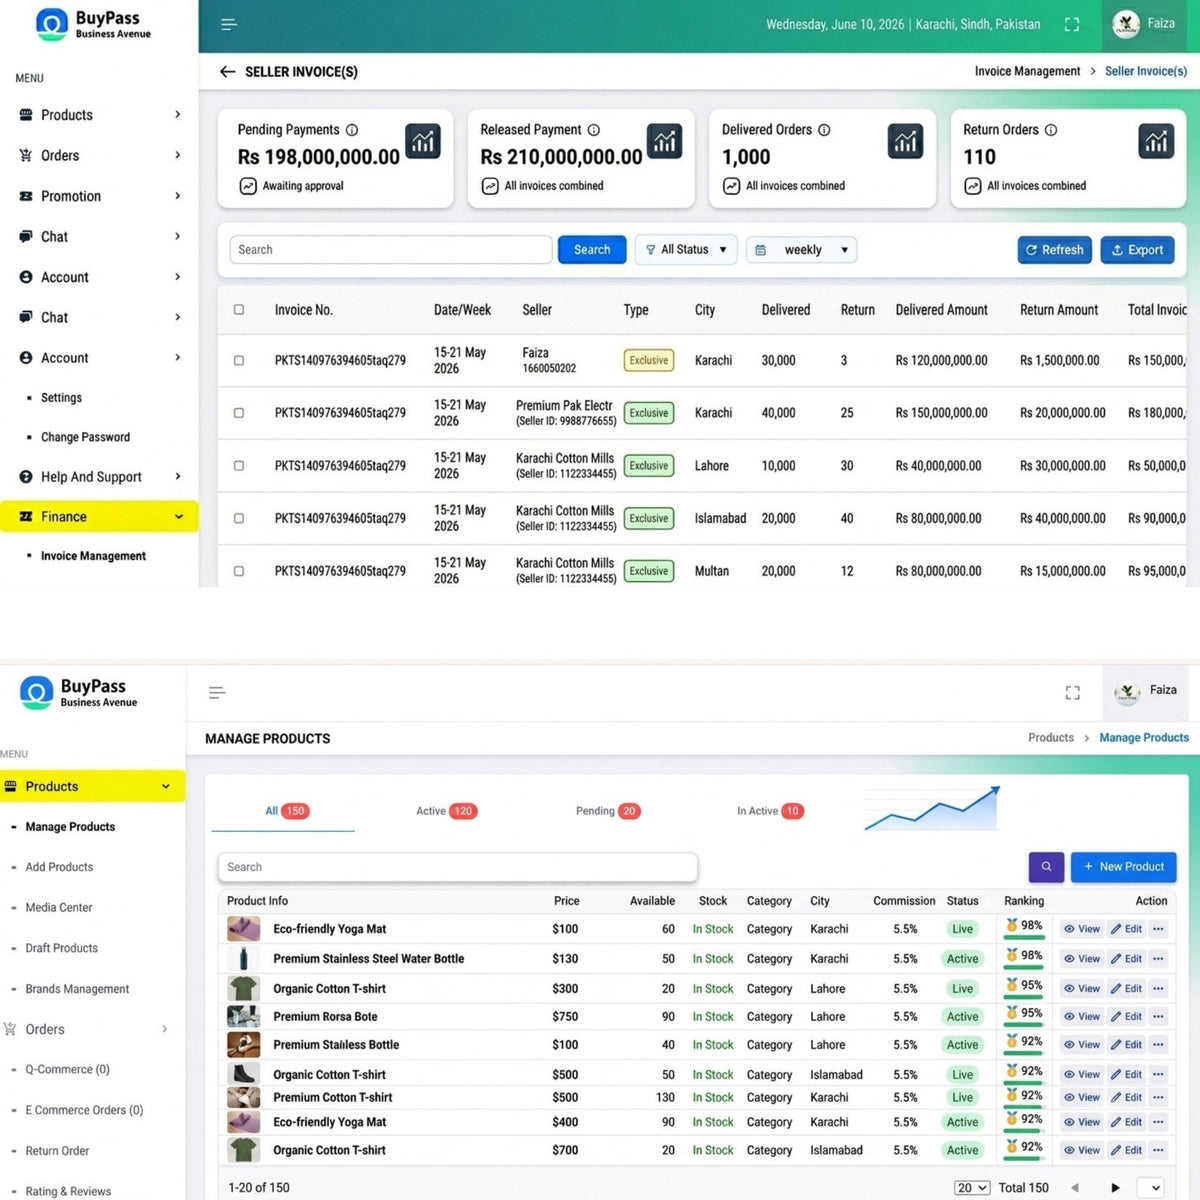Click the blue Search button
1200x1200 pixels.
[592, 250]
